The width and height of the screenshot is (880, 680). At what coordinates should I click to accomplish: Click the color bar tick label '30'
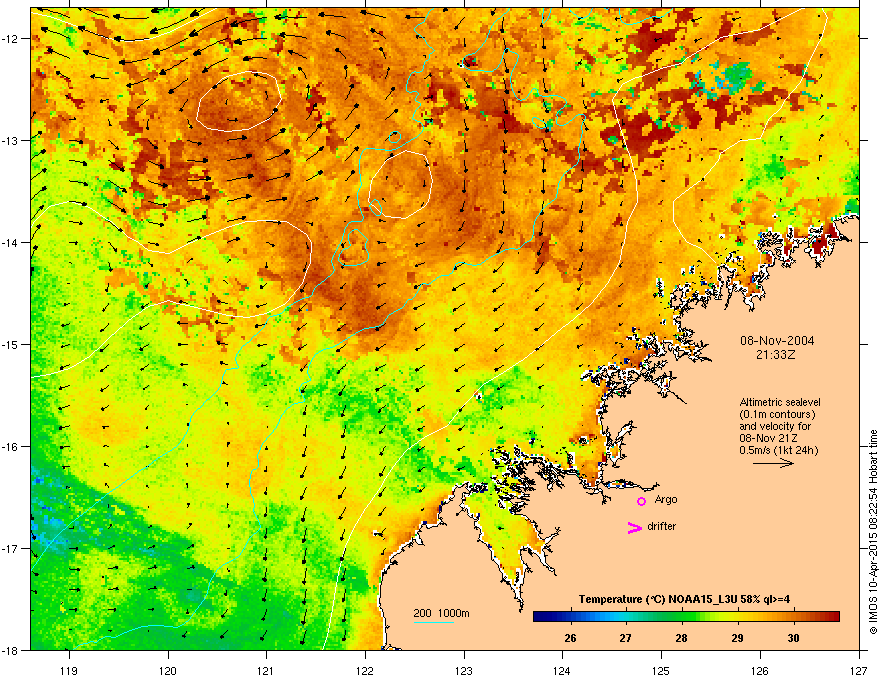pos(792,638)
